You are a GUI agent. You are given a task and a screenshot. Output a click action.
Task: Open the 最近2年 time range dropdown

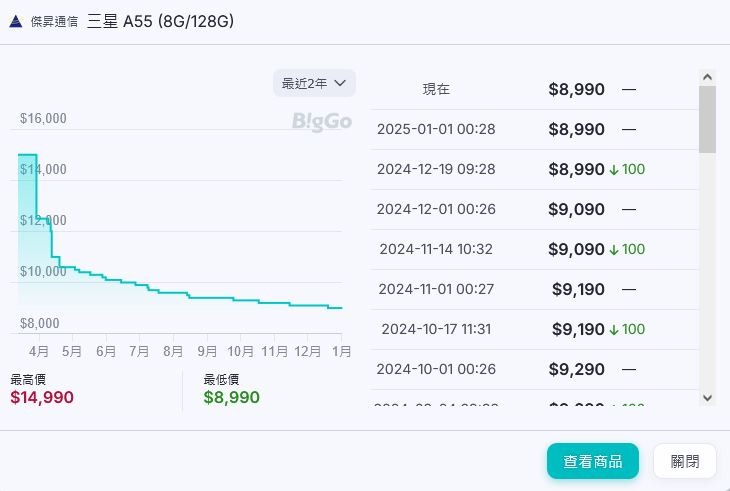(314, 83)
